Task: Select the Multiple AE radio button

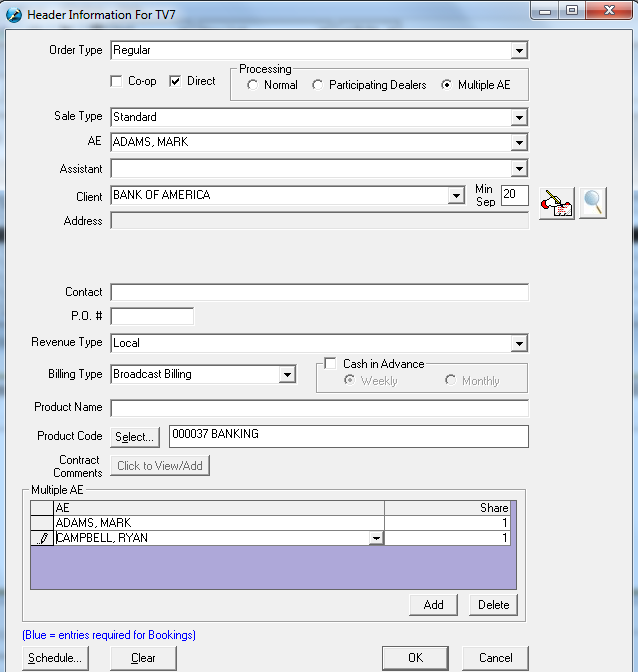Action: (447, 85)
